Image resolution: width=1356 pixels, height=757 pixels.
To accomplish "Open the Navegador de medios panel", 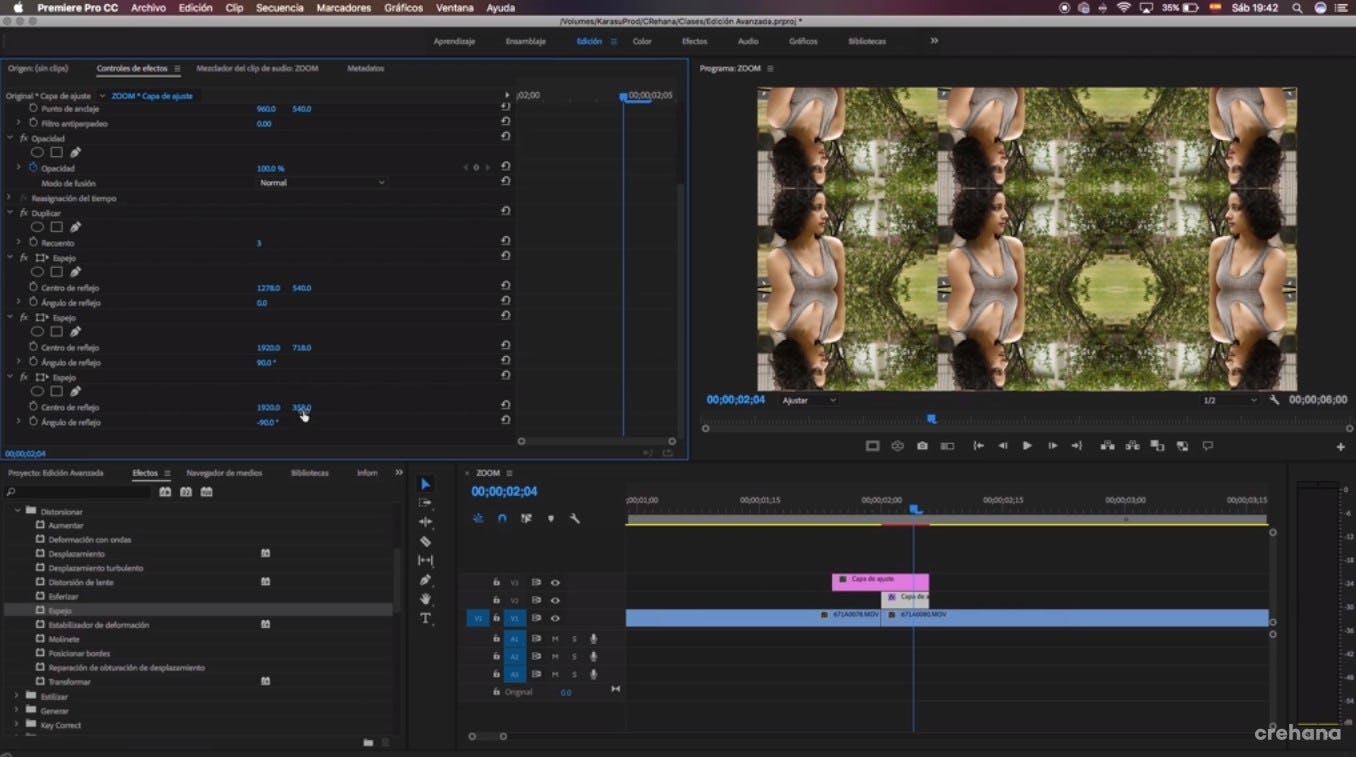I will point(224,473).
